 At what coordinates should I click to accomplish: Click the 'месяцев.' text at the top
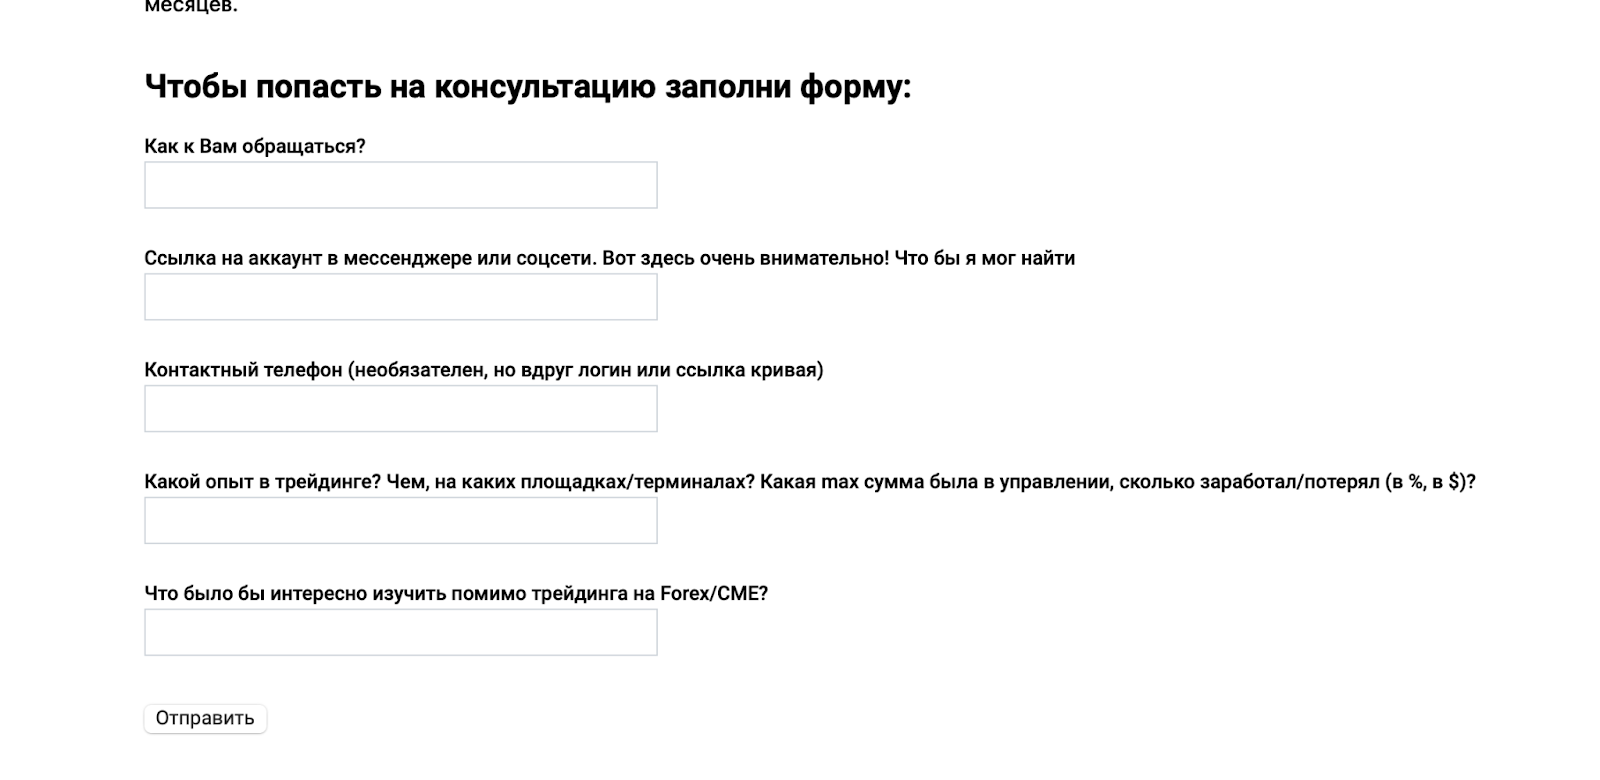click(x=191, y=6)
